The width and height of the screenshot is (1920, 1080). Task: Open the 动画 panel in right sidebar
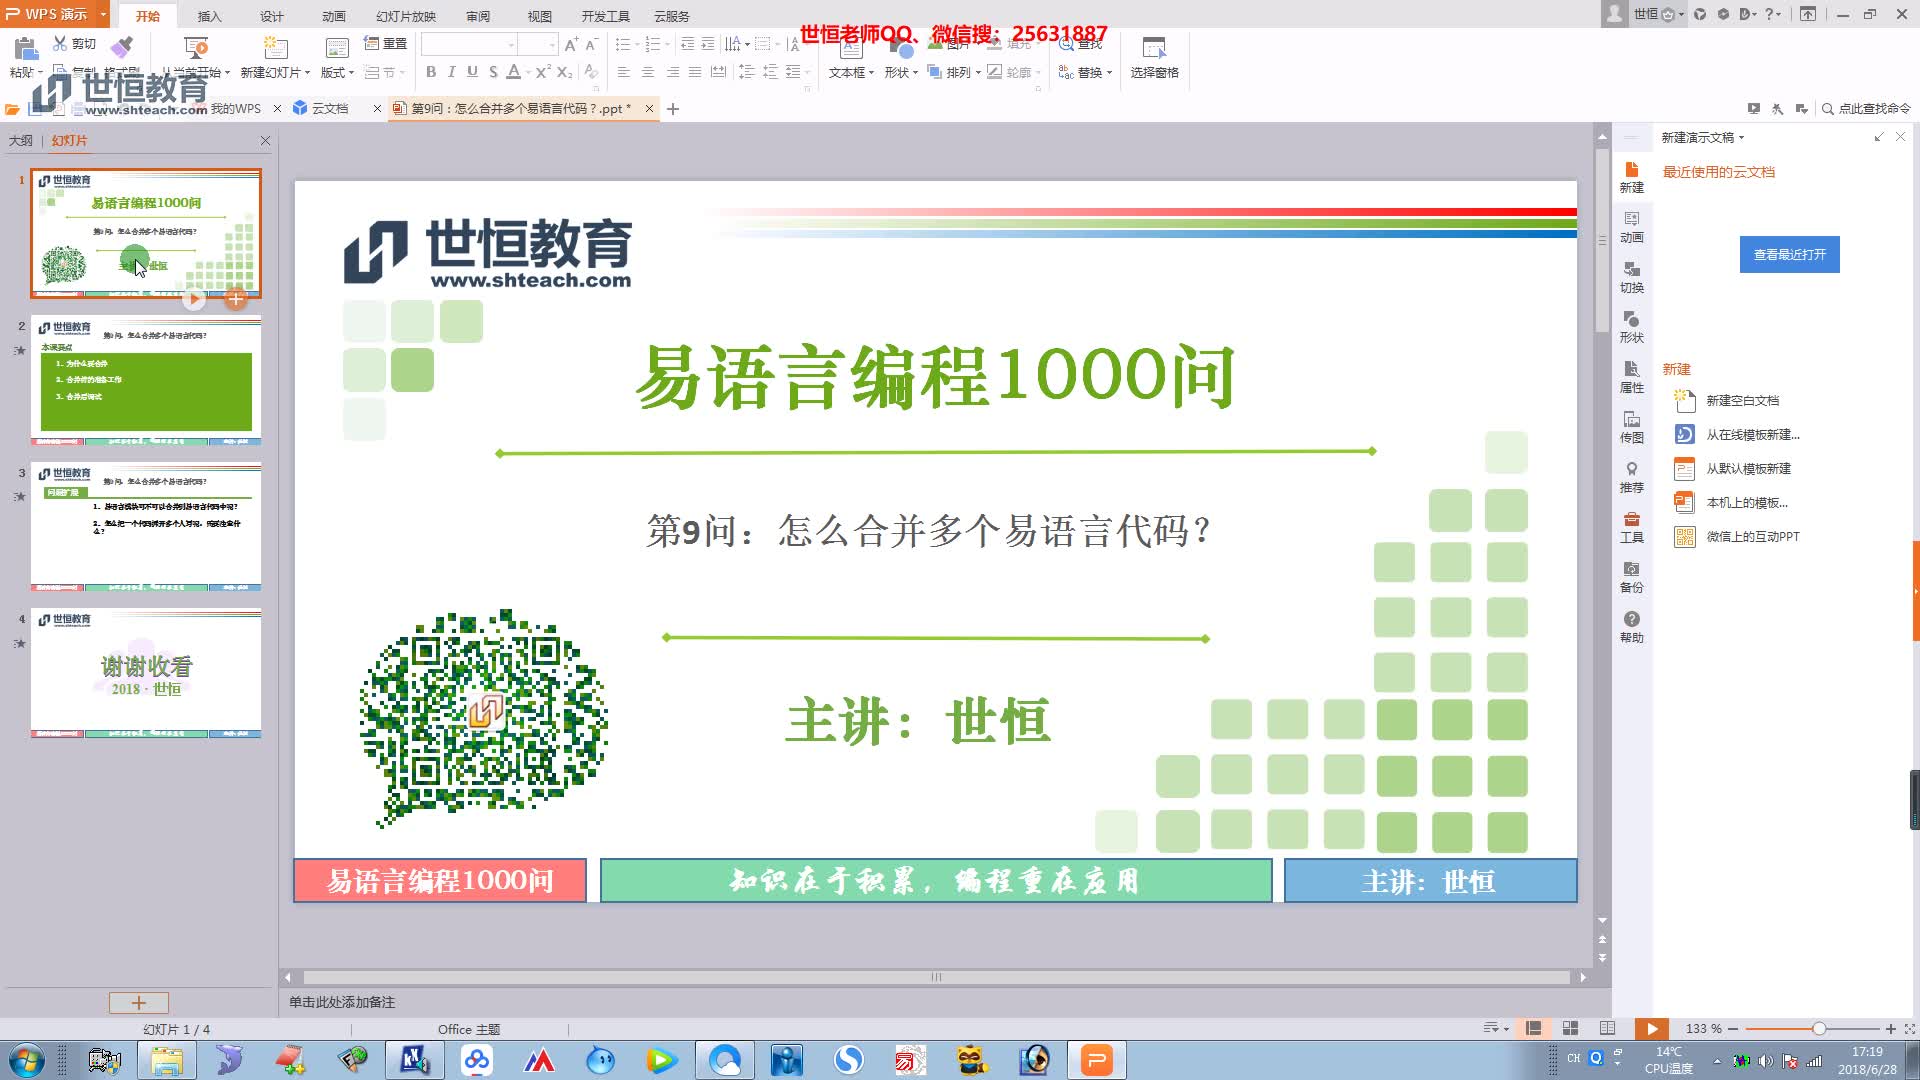pos(1631,230)
